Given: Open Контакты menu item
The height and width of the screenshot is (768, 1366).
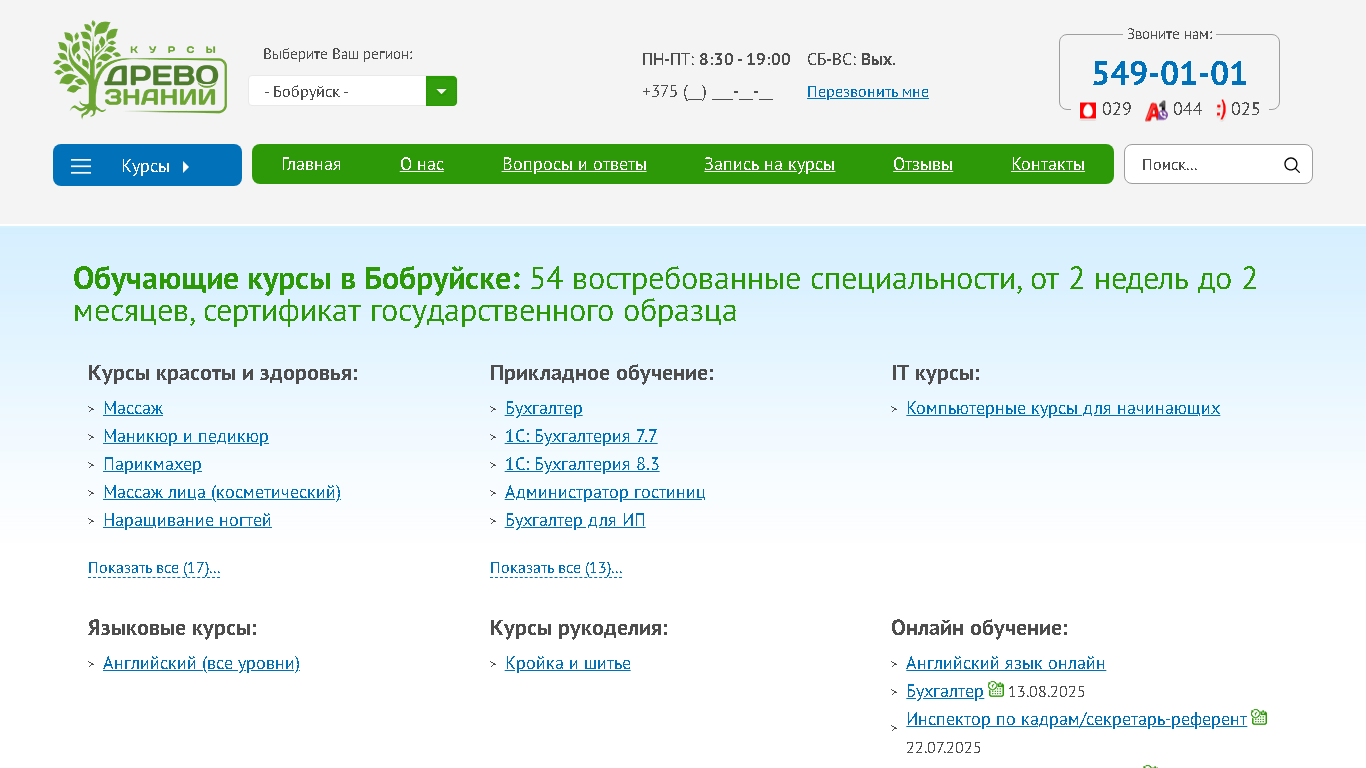Looking at the screenshot, I should (1048, 164).
